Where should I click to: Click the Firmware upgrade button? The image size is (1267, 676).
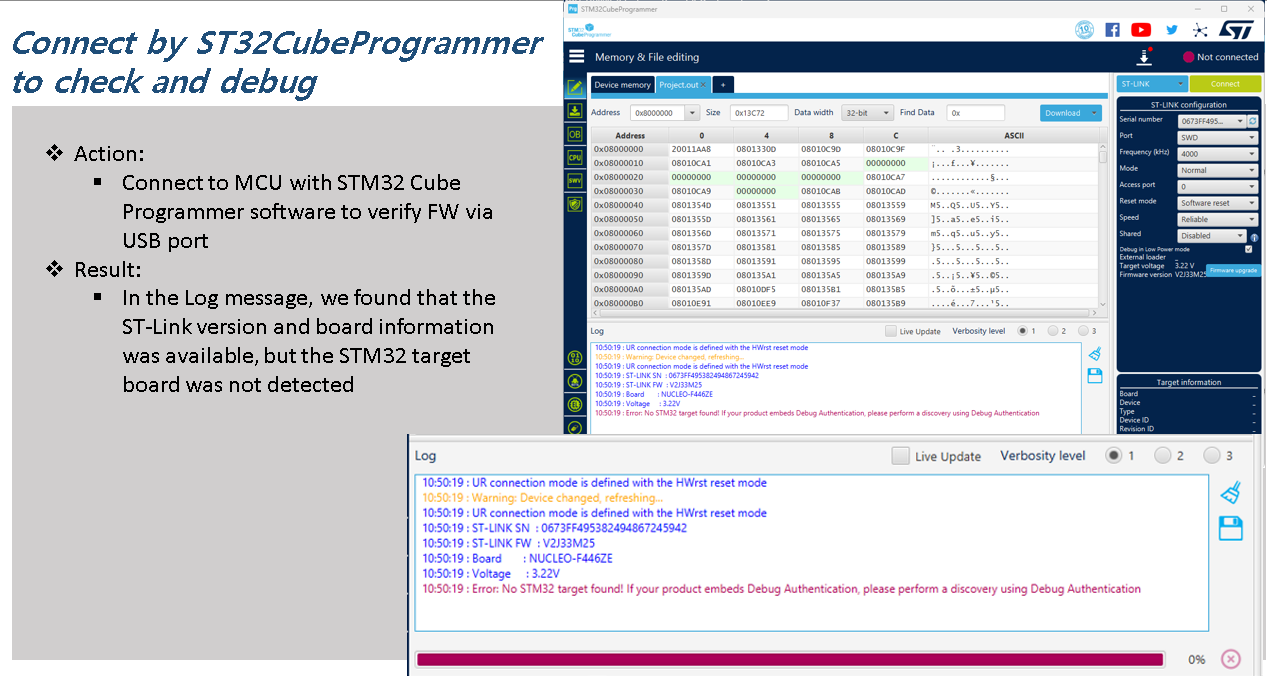click(x=1232, y=271)
